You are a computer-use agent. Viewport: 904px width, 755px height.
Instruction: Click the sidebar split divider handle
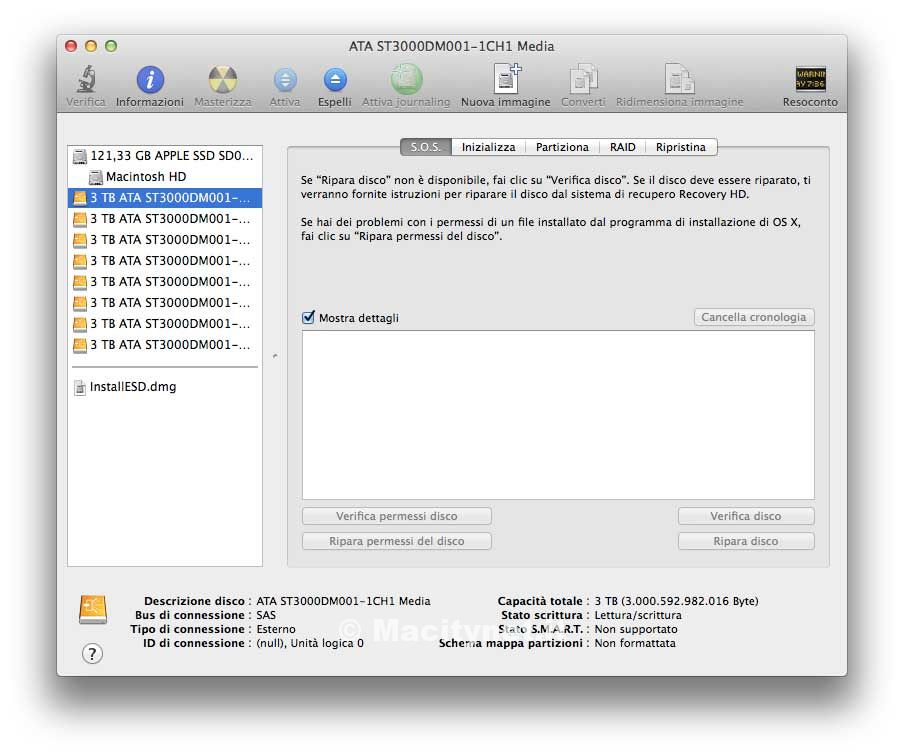[x=275, y=356]
